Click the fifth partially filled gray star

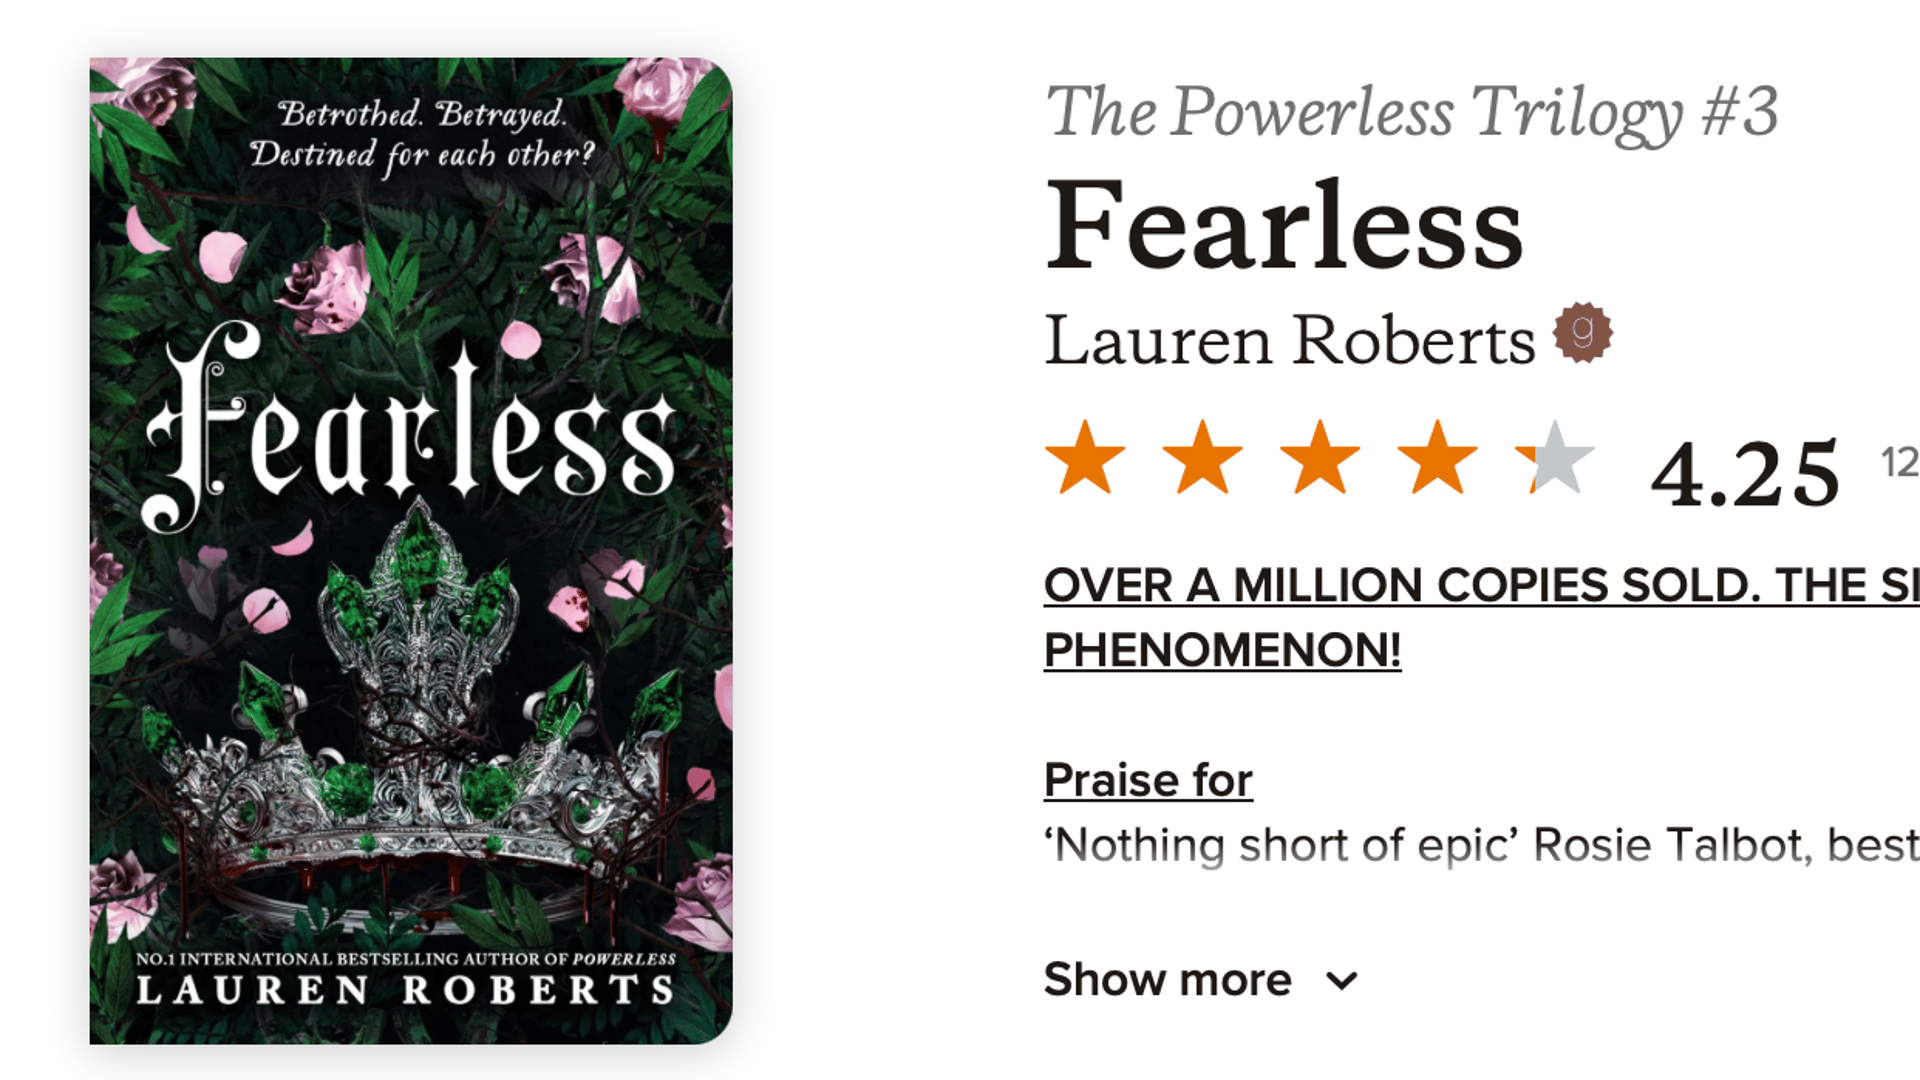coord(1555,458)
